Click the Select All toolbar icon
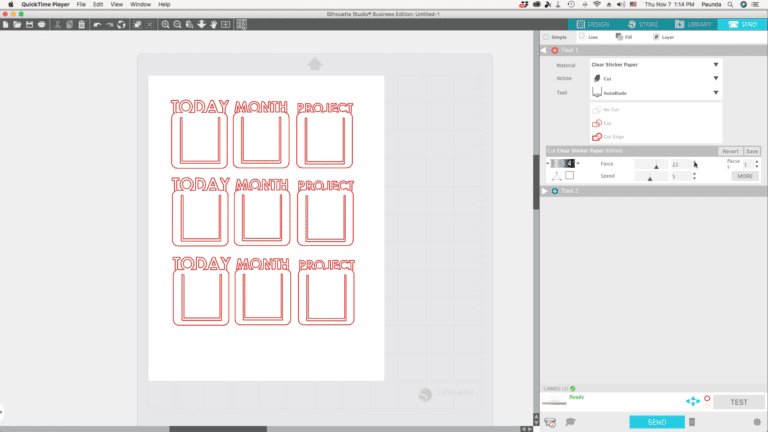The height and width of the screenshot is (432, 768). 138,24
